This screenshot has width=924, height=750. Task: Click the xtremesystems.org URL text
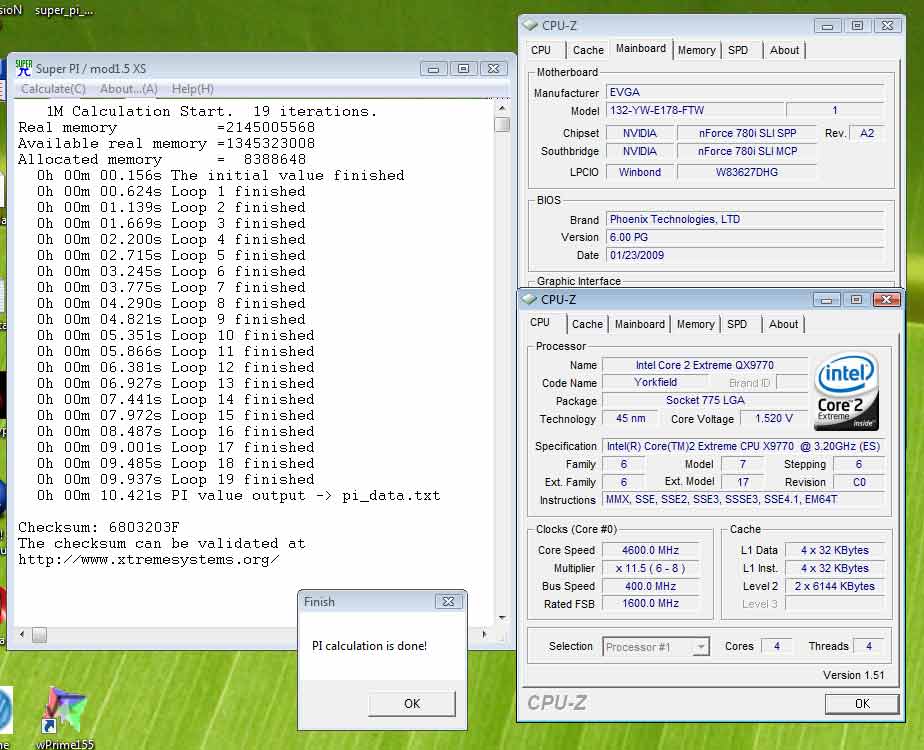pyautogui.click(x=148, y=560)
